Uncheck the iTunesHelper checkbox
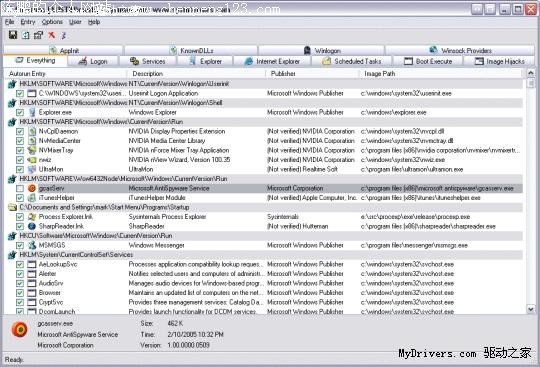This screenshot has height=367, width=540. click(x=20, y=198)
